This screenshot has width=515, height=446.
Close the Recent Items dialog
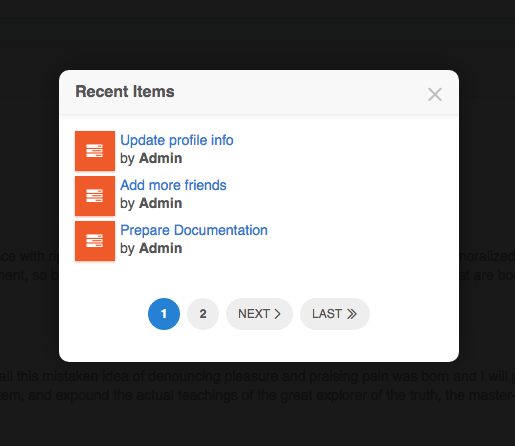[x=435, y=94]
